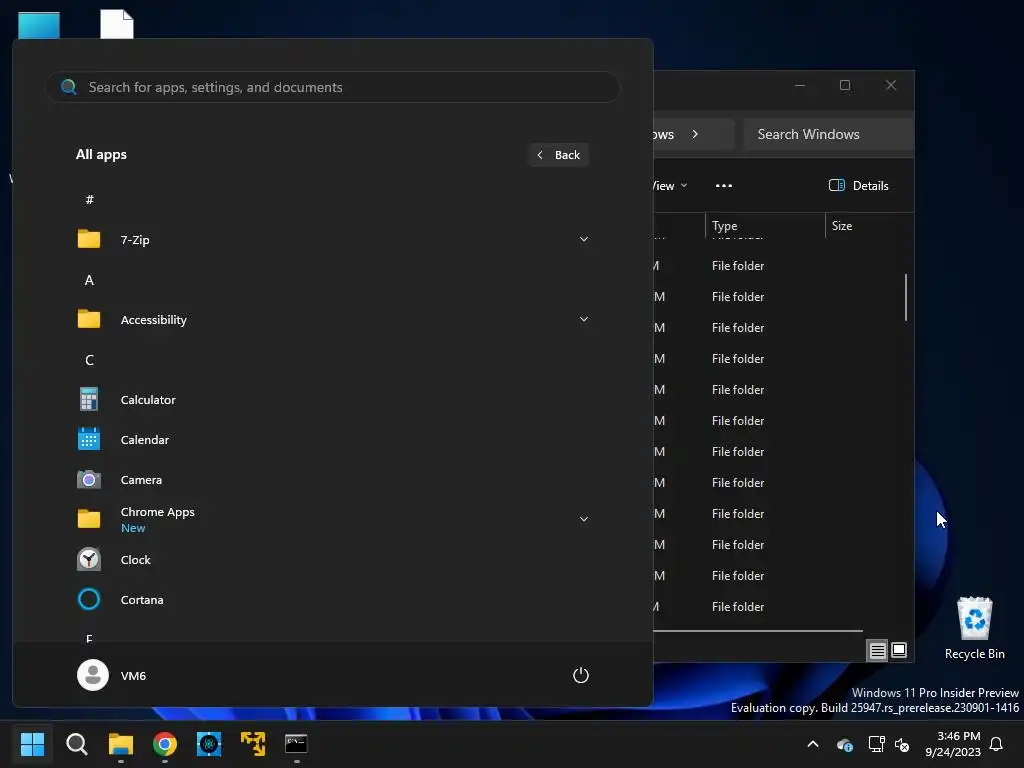
Task: Jump to the C letter index
Action: tap(89, 360)
